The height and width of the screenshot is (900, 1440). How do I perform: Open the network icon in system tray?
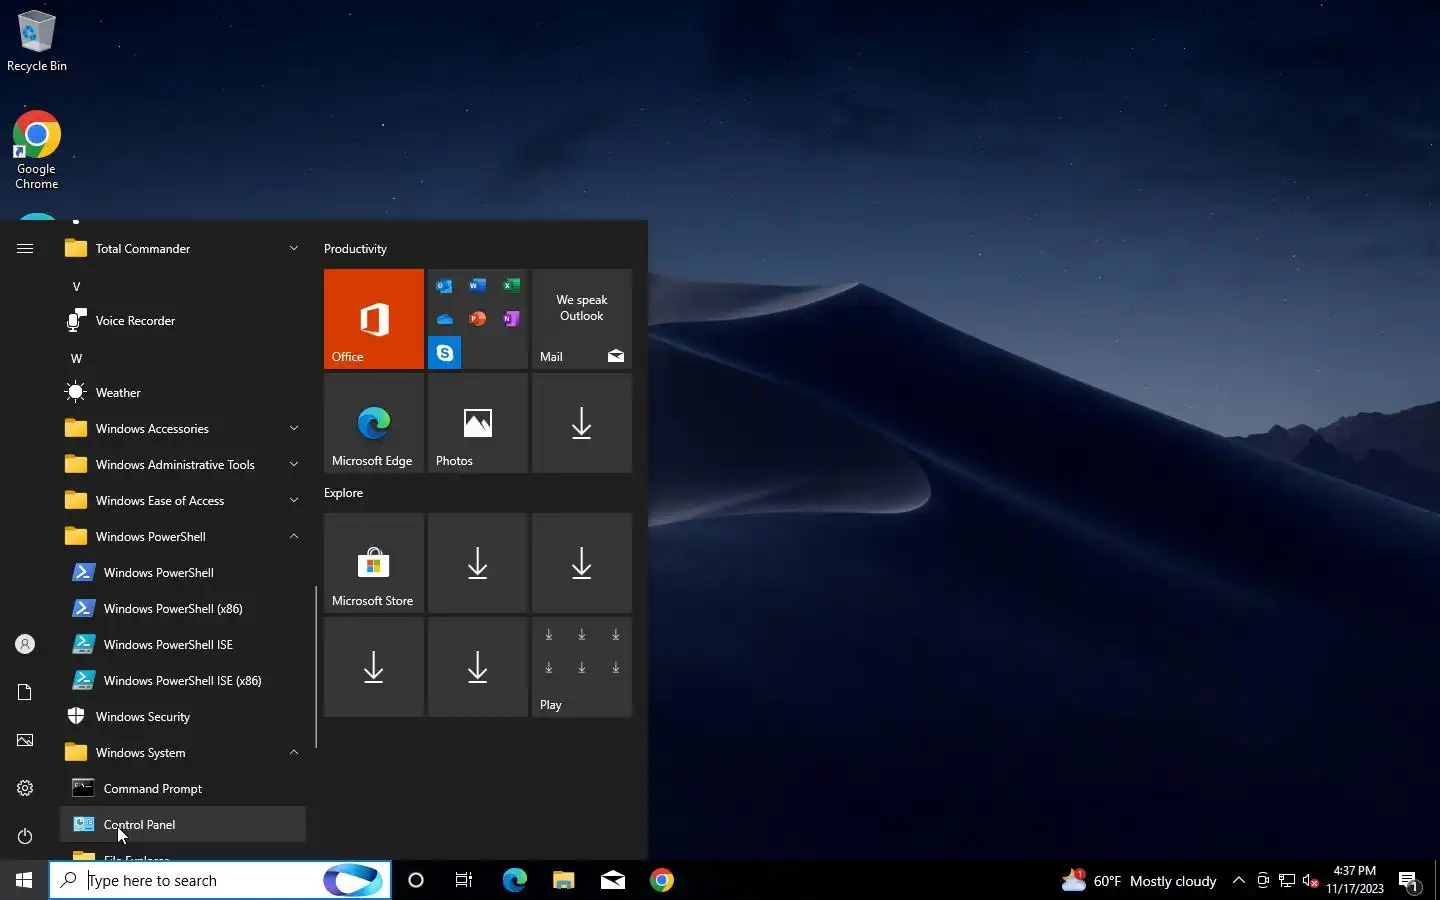tap(1287, 880)
